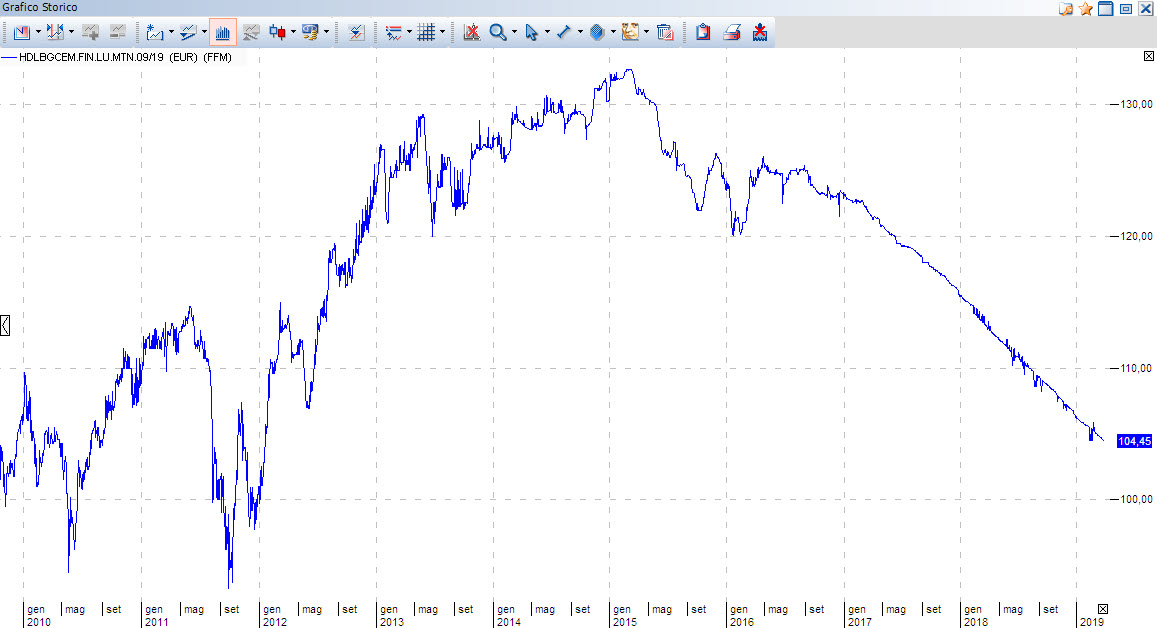The height and width of the screenshot is (628, 1157).
Task: Click the chart delete red X icon
Action: click(x=471, y=33)
